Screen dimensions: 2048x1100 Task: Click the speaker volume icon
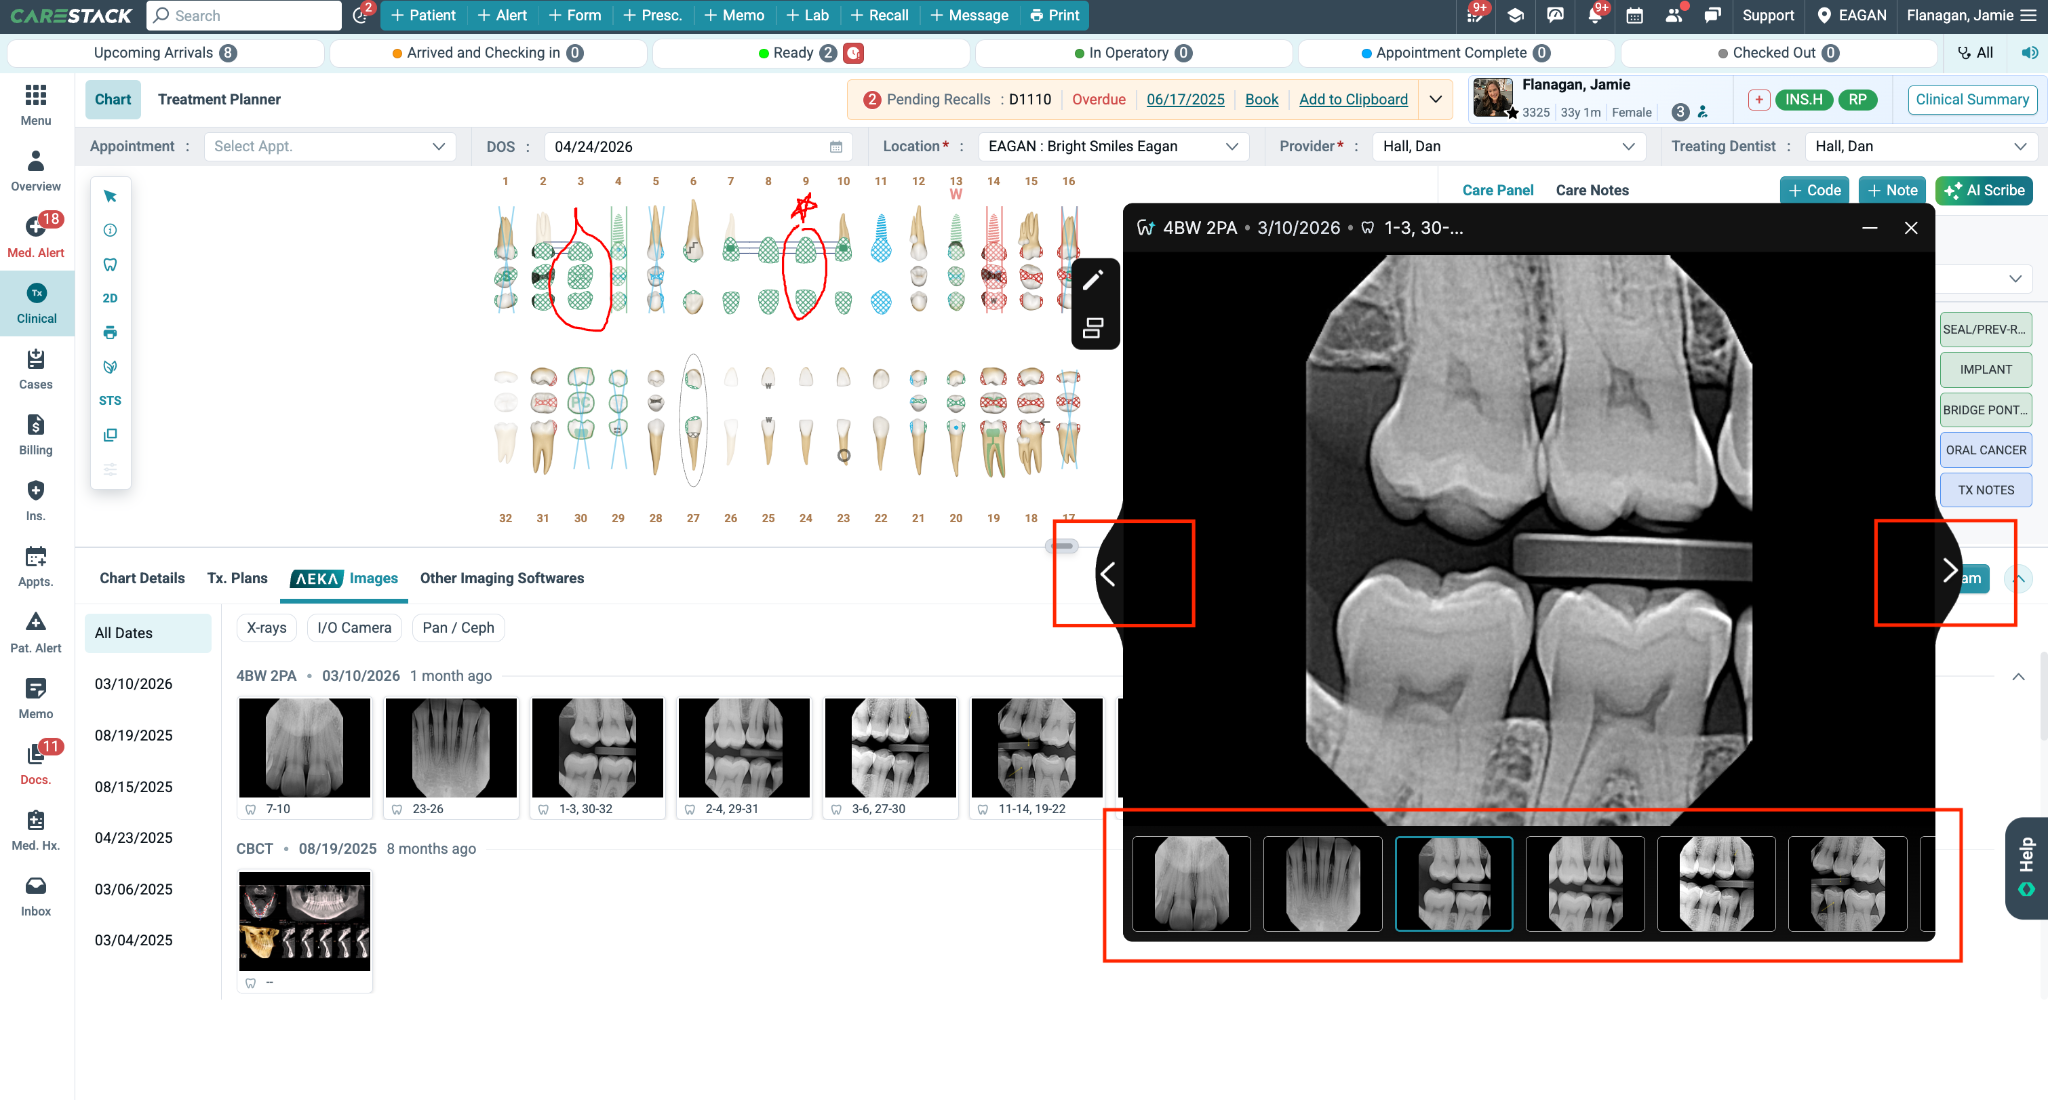click(x=2029, y=53)
